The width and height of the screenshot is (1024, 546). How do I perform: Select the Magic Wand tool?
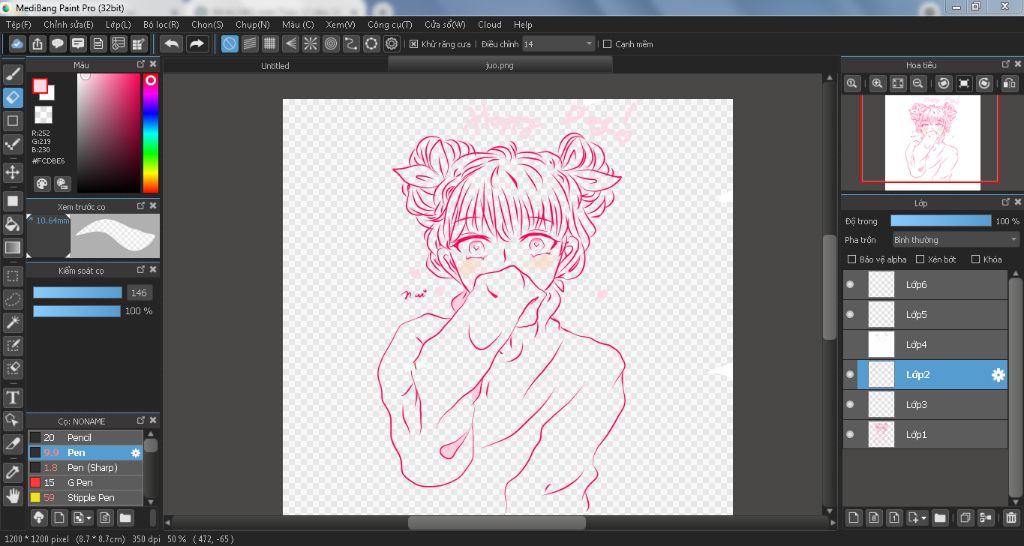point(13,322)
